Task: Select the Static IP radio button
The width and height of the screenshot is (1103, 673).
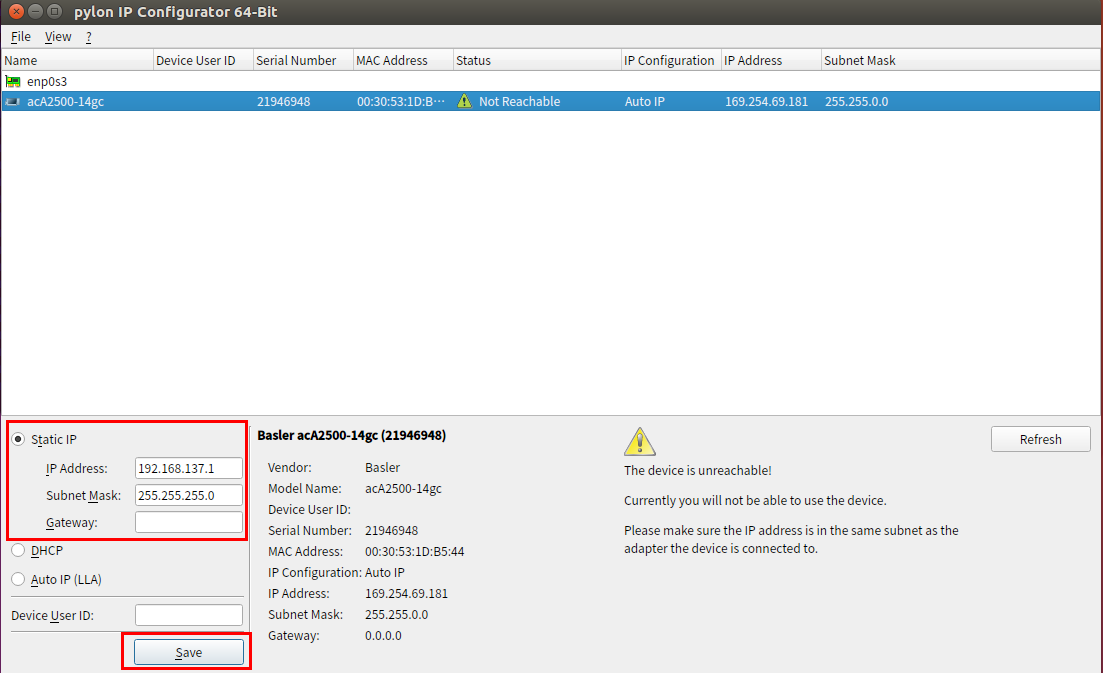Action: pos(18,440)
